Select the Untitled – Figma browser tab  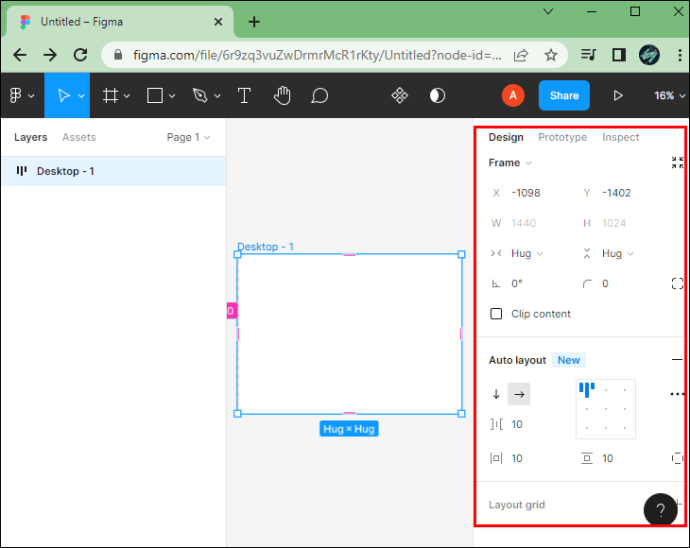[119, 22]
